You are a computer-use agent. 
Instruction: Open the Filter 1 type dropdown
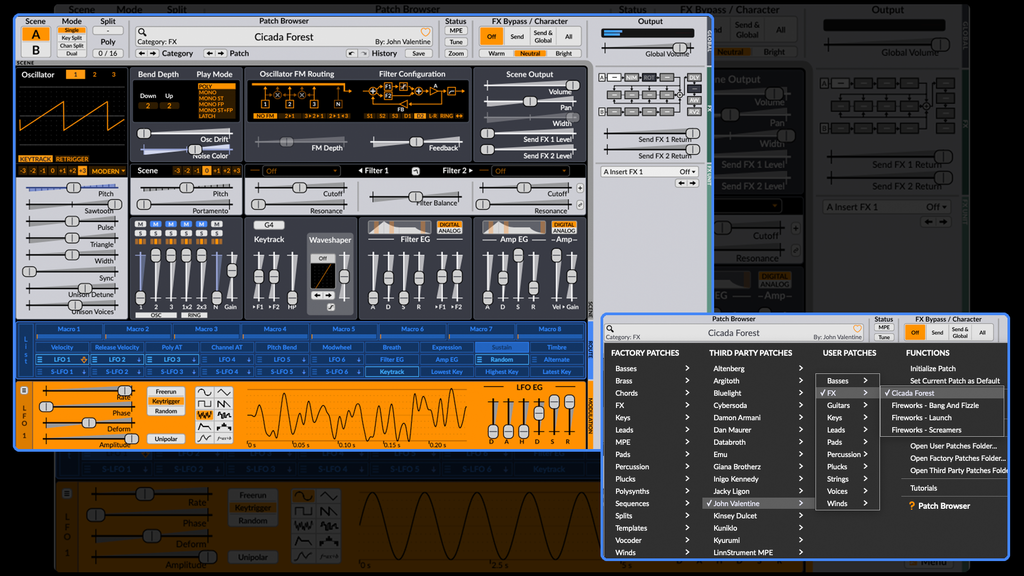pyautogui.click(x=300, y=171)
